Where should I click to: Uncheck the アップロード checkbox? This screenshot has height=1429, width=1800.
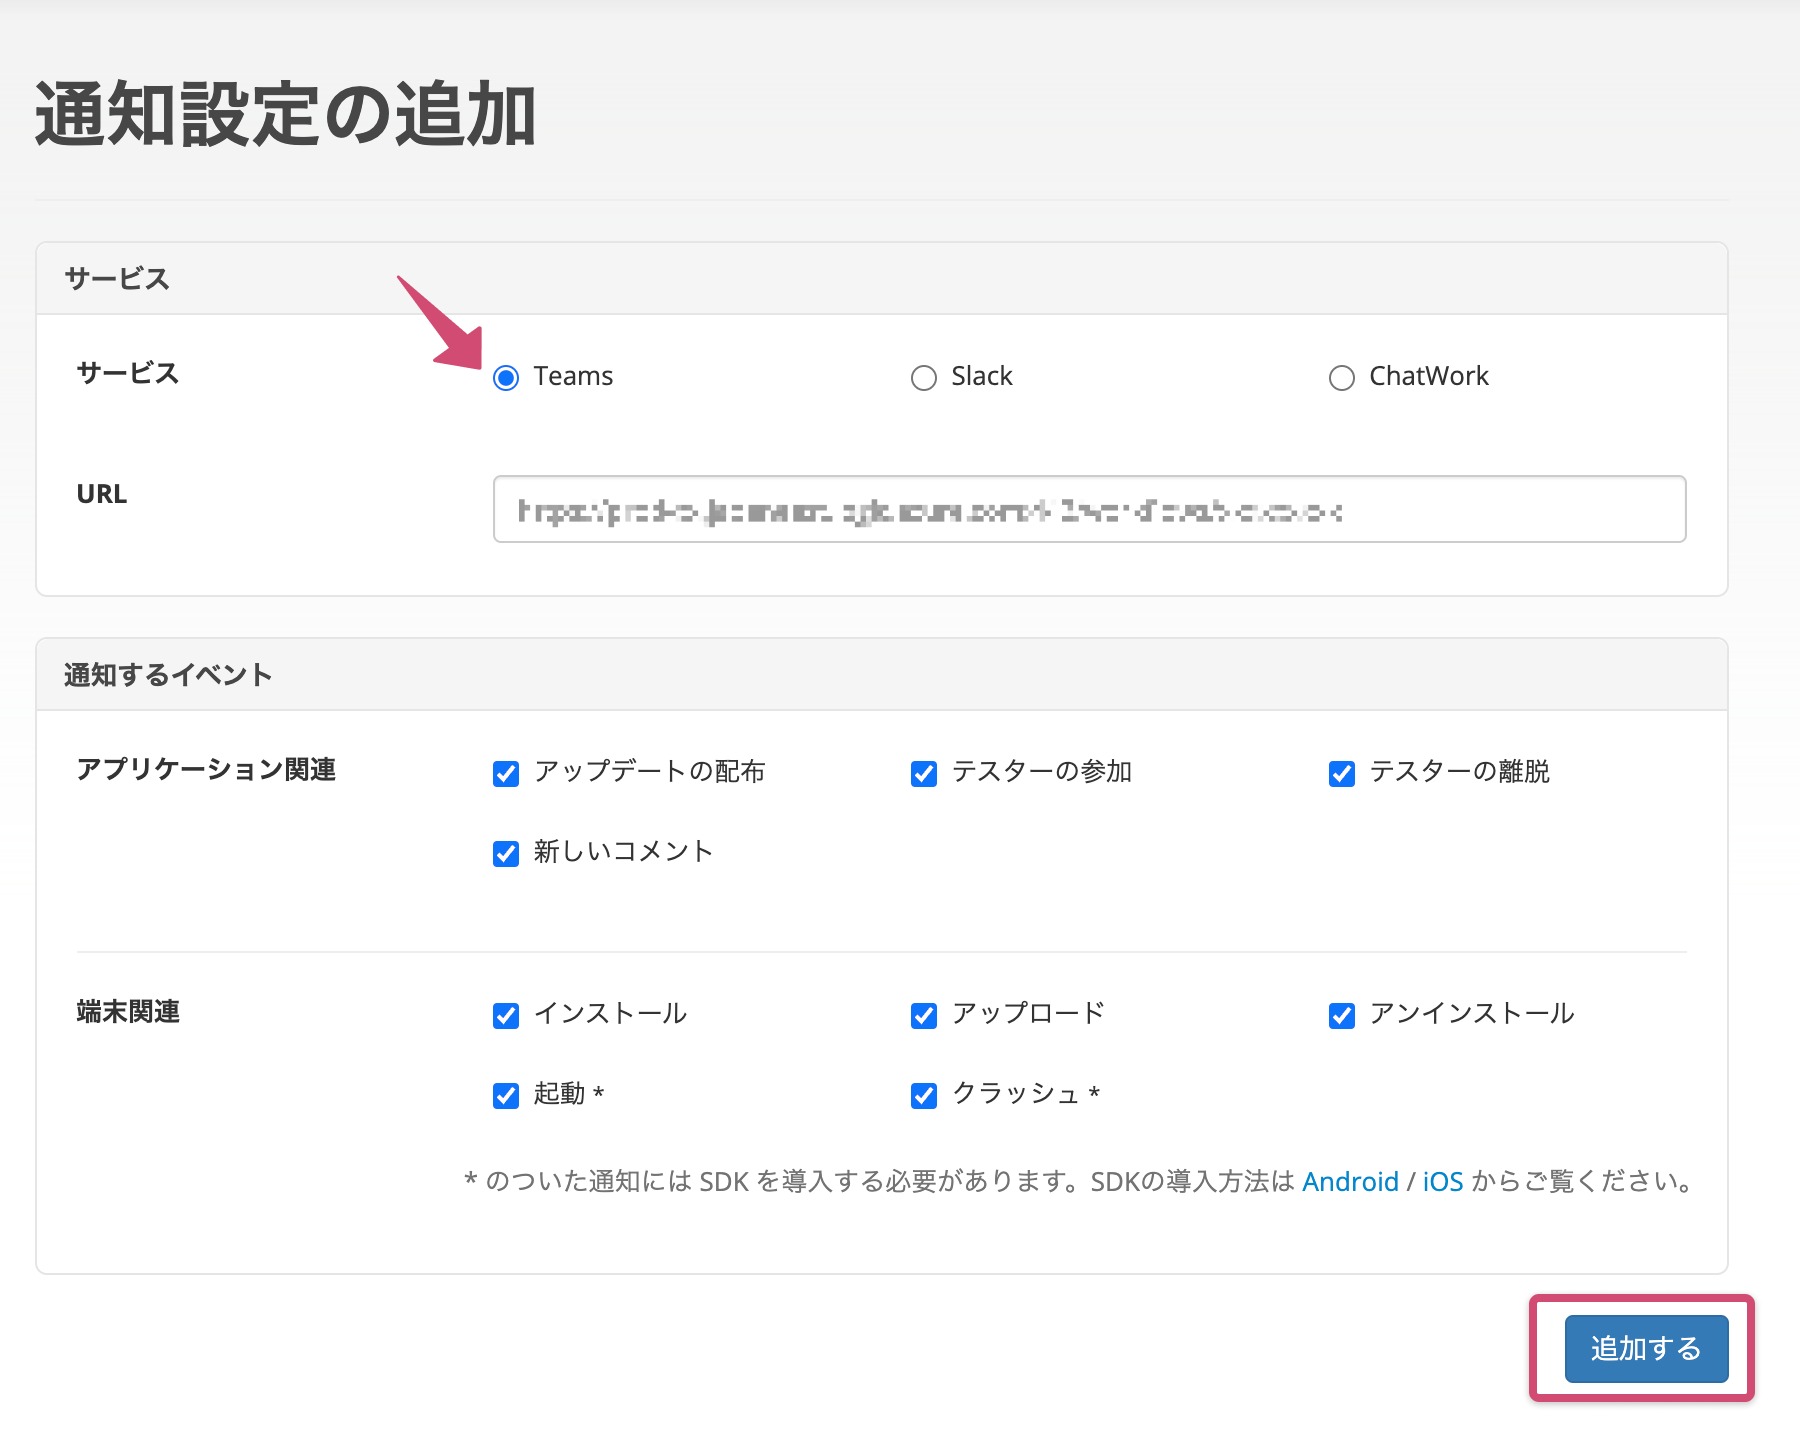tap(923, 1015)
